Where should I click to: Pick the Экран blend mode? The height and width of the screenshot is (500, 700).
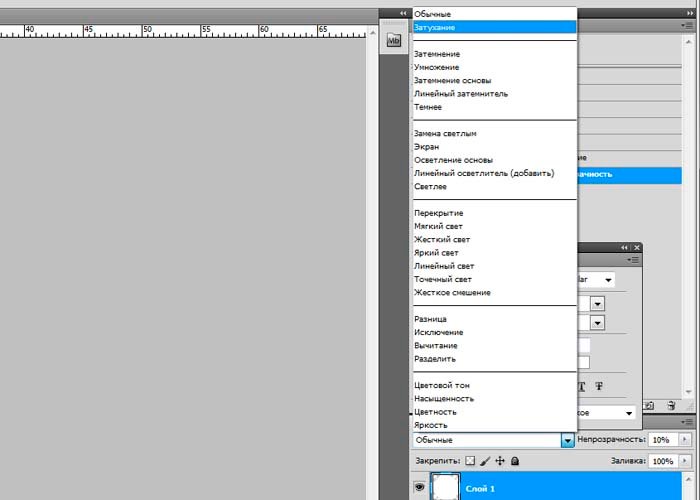coord(427,146)
